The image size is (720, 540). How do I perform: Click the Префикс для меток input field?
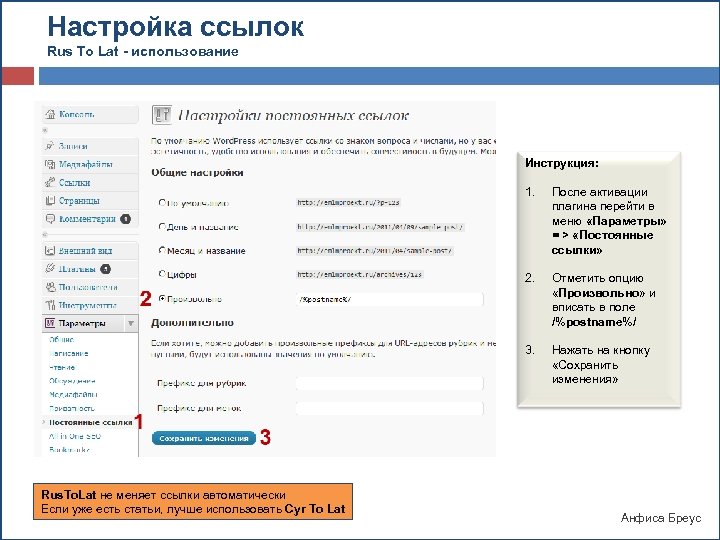click(x=390, y=408)
